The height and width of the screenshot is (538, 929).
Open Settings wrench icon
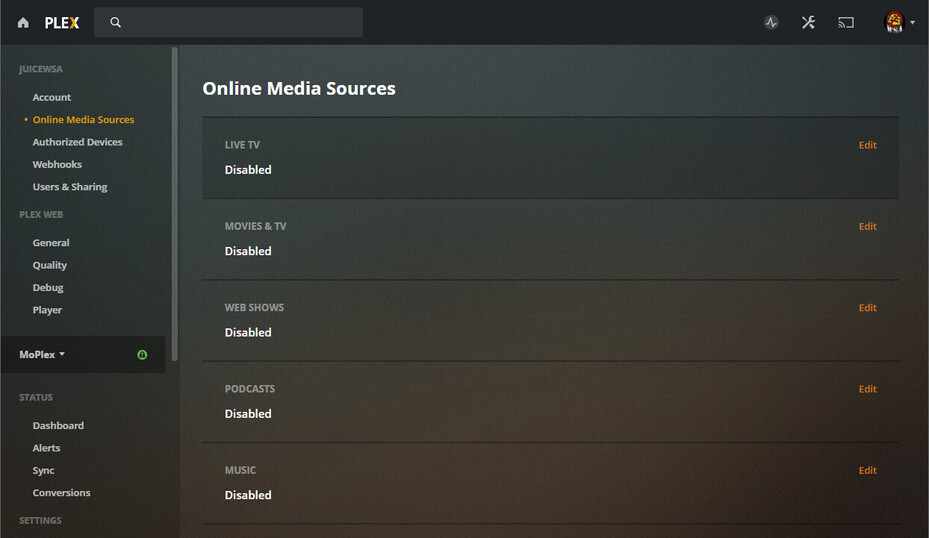(x=808, y=23)
